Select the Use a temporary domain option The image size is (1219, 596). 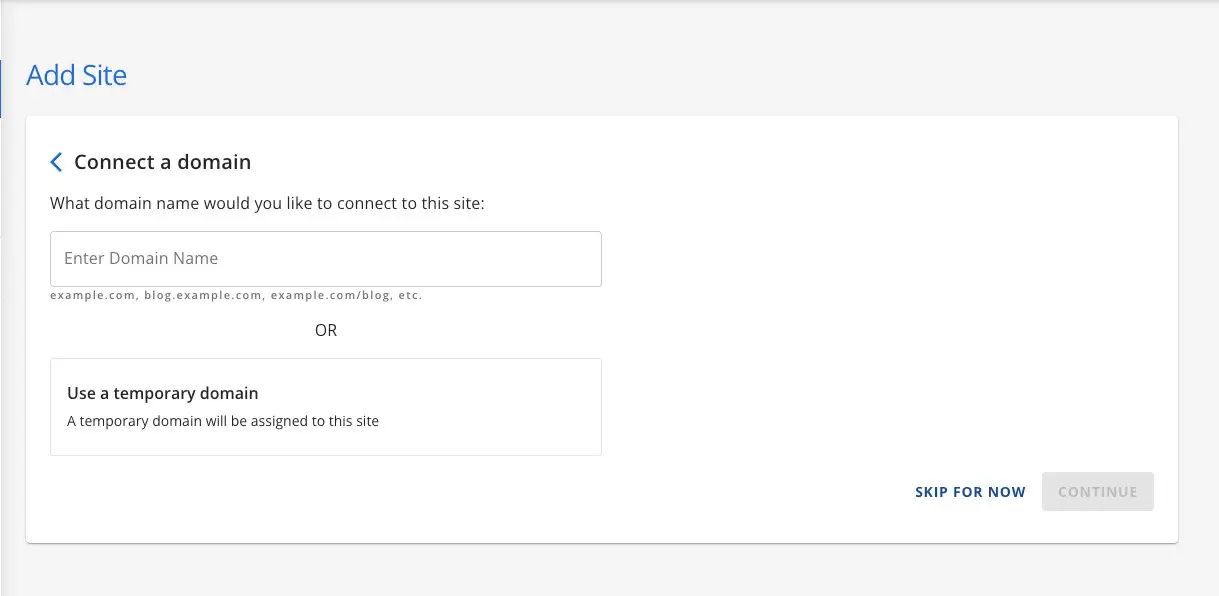click(326, 407)
